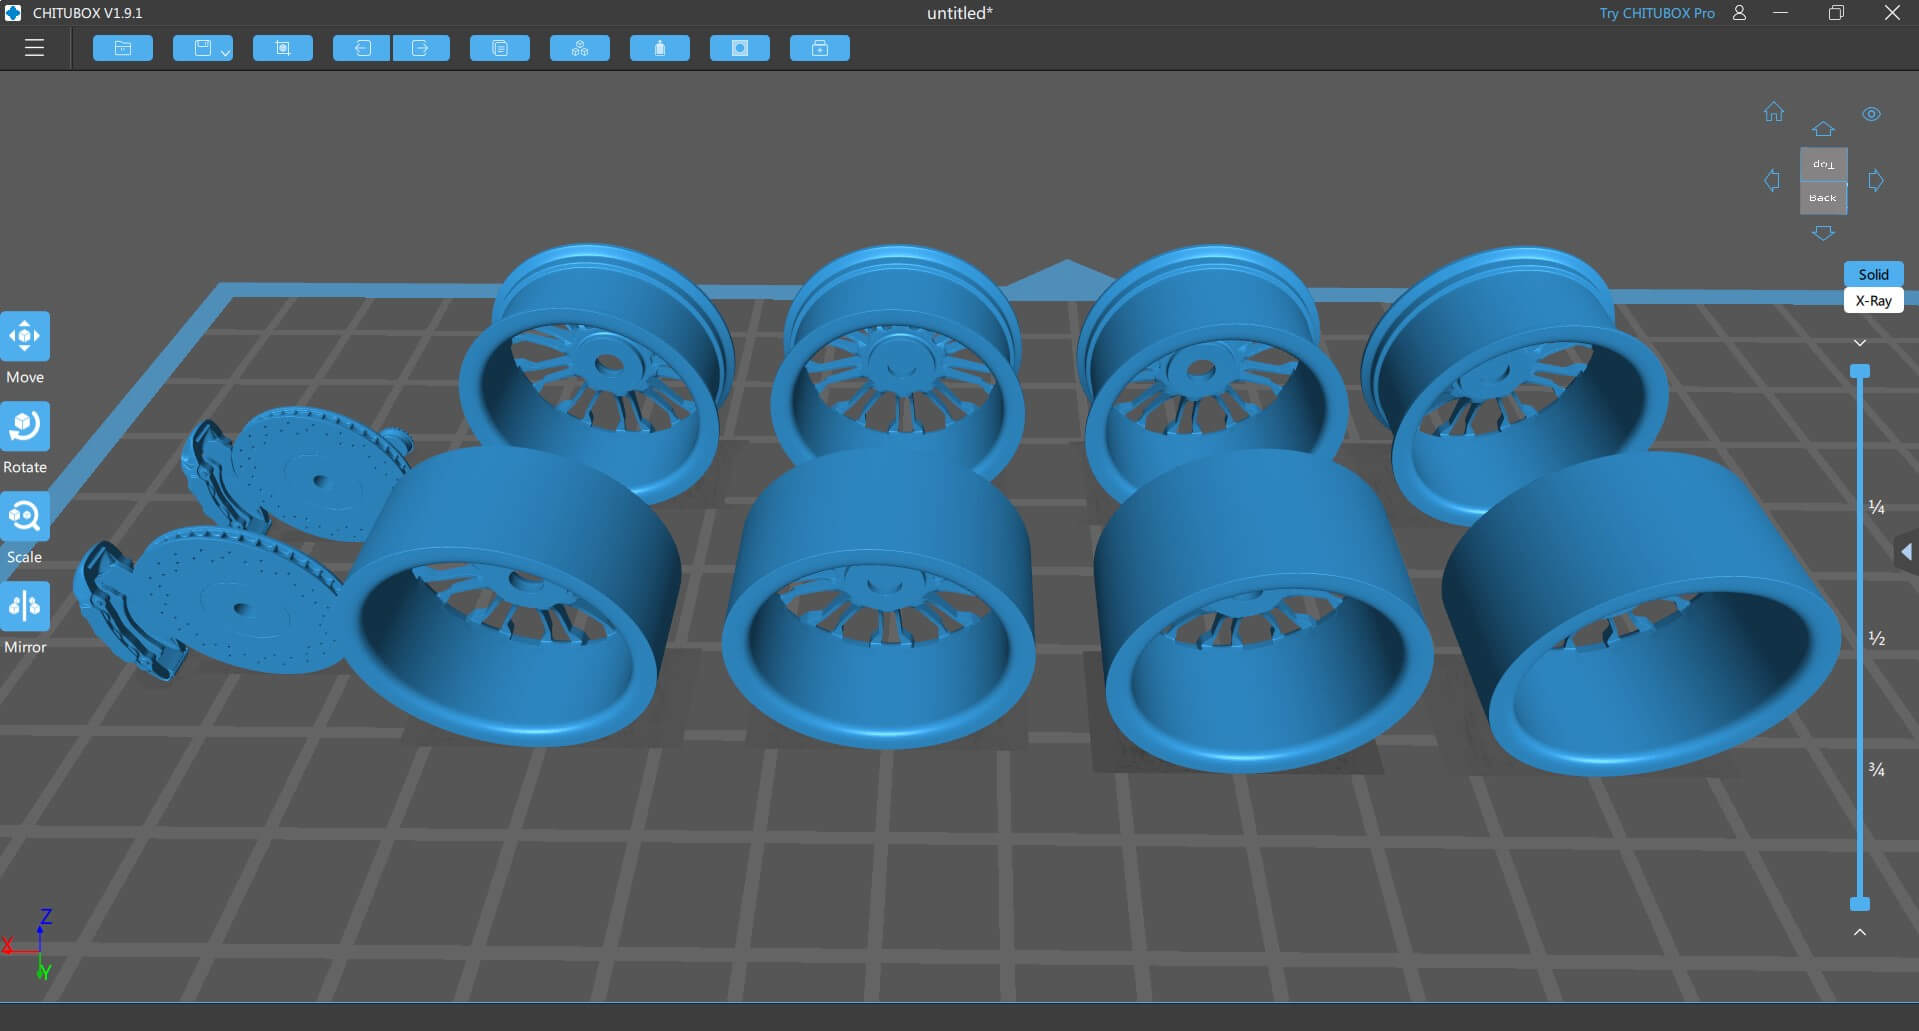Reset camera with the Home view icon
This screenshot has width=1919, height=1031.
[1774, 112]
